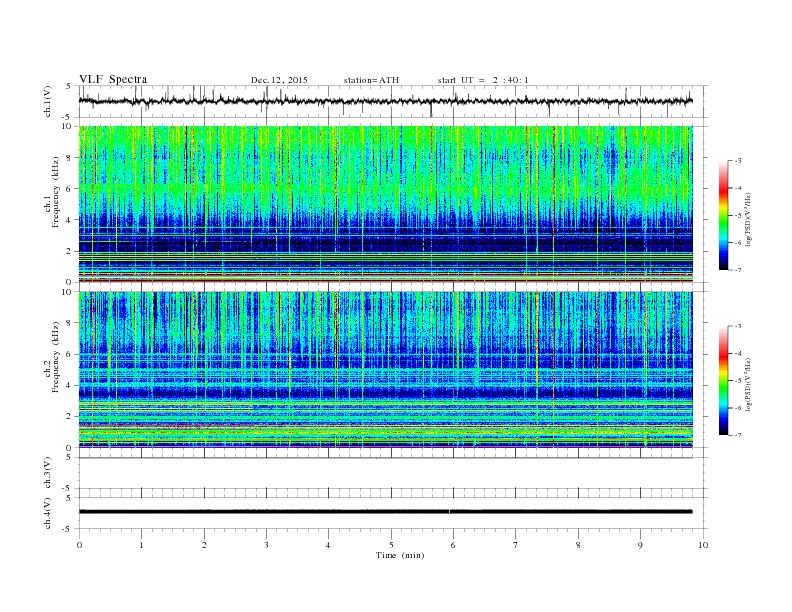Click the thick black ch.4 trace
Viewport: 792px width, 612px height.
tap(385, 512)
